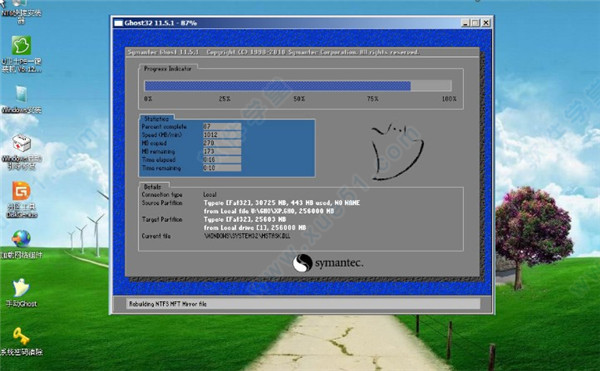This screenshot has width=600, height=371.
Task: Open the green ghost one-key installer icon
Action: click(21, 46)
